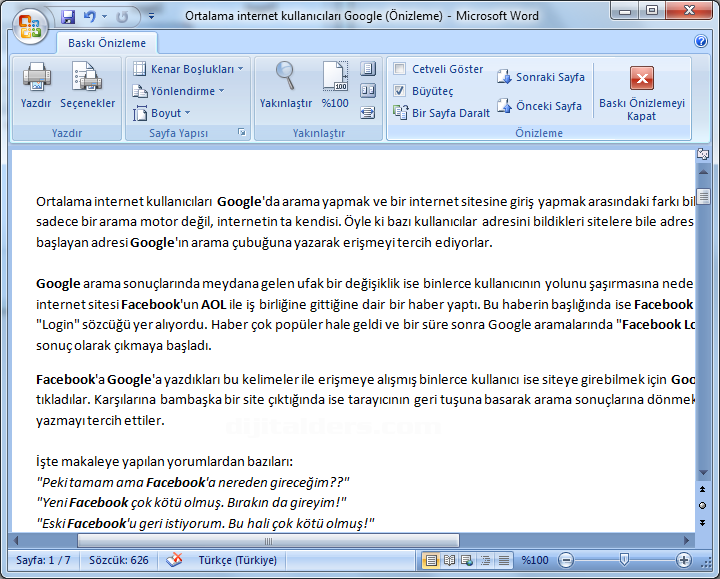This screenshot has width=720, height=579.
Task: Click vertical scrollbar up arrow
Action: point(703,173)
